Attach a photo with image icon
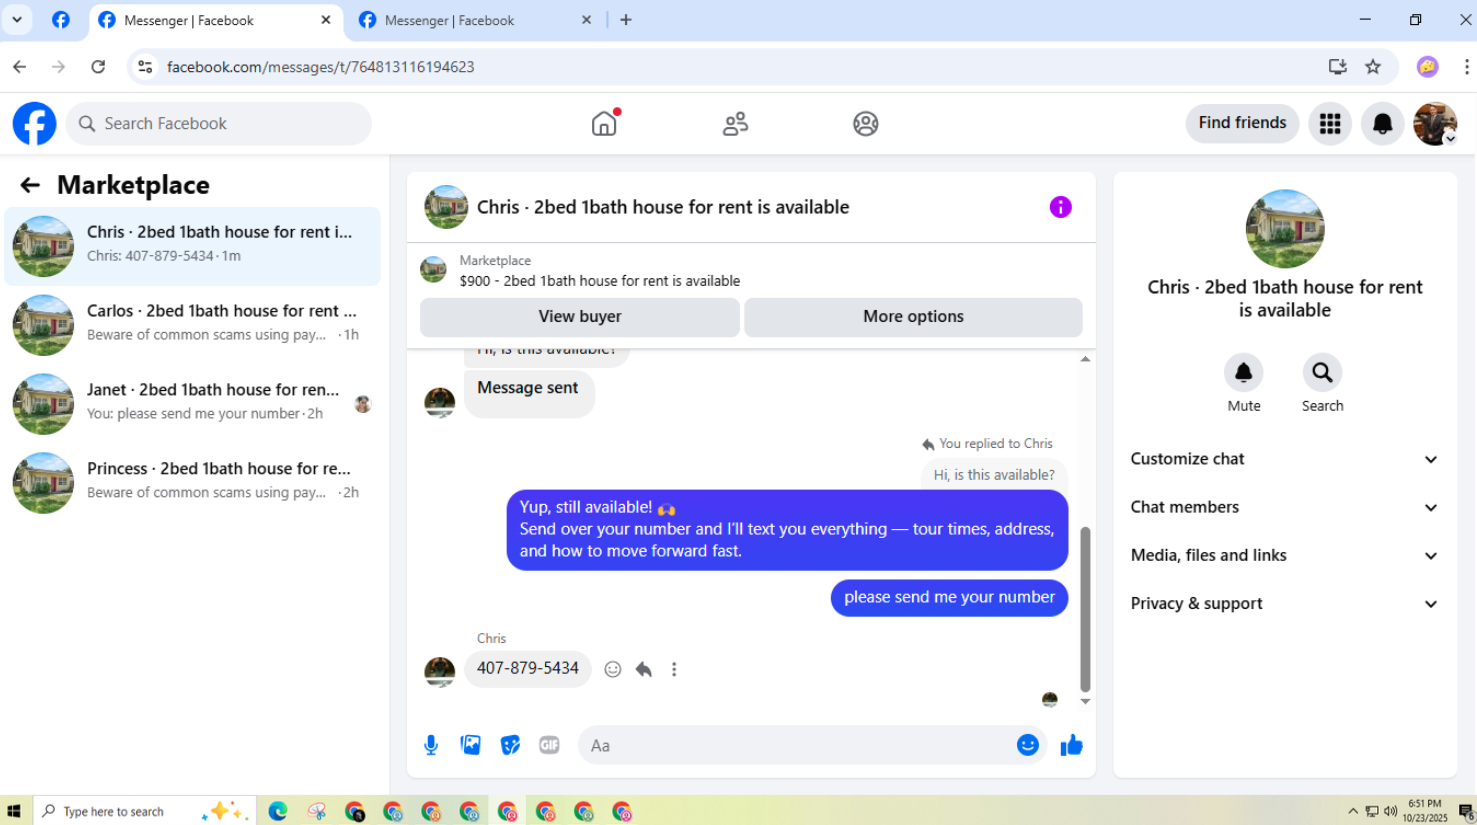 470,745
